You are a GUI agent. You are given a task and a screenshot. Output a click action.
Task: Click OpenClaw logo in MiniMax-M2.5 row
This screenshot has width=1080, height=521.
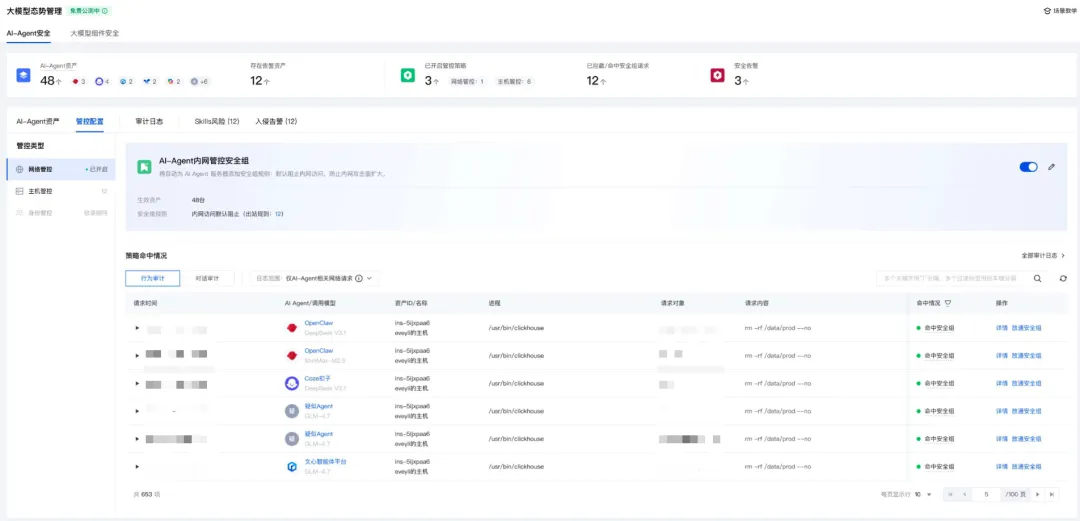291,355
